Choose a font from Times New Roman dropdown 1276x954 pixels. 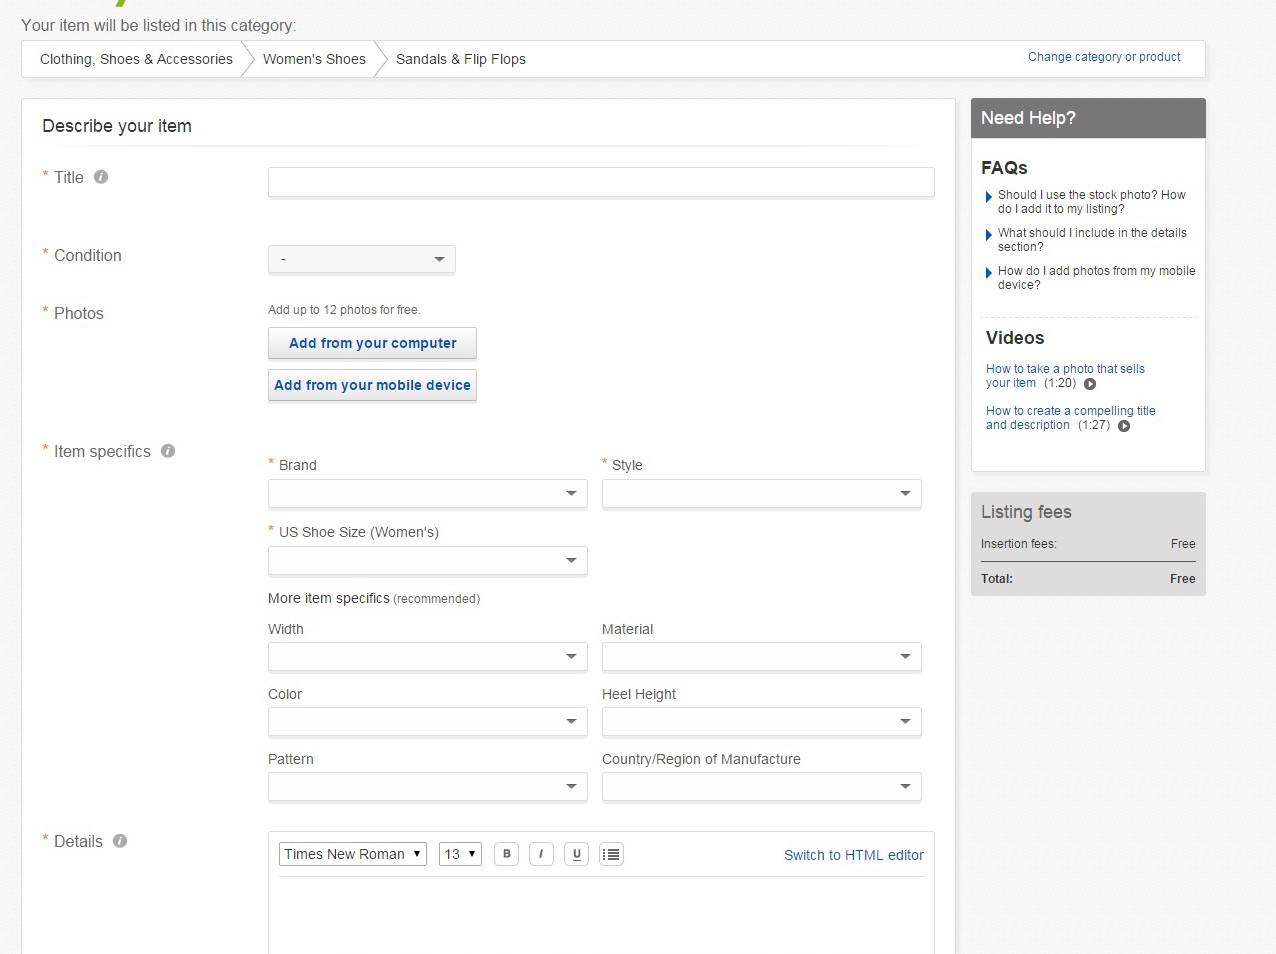tap(352, 854)
